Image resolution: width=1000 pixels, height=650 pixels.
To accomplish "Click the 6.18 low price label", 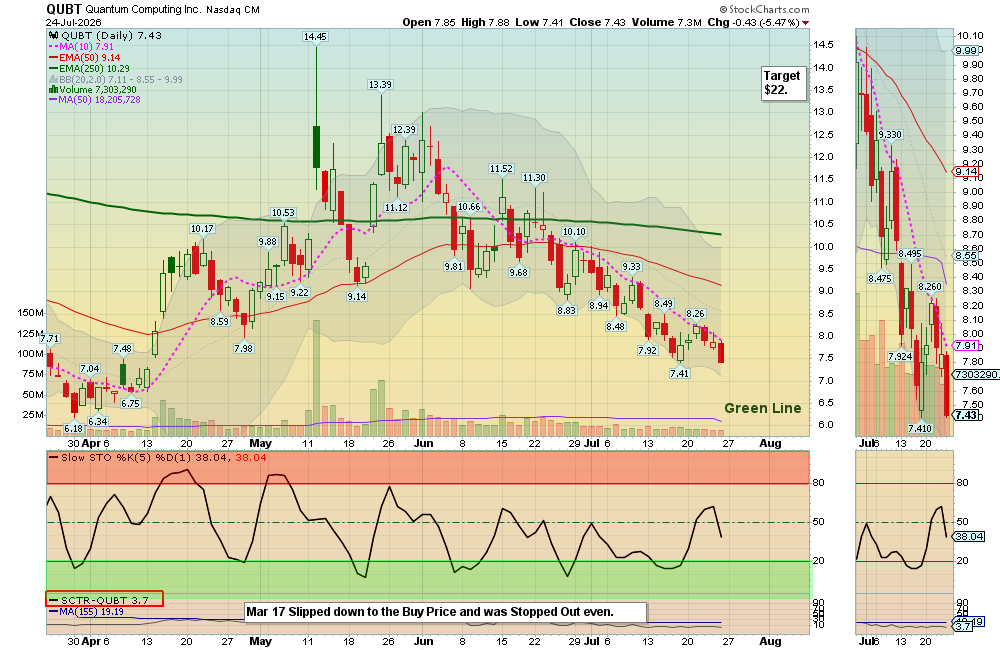I will click(74, 429).
